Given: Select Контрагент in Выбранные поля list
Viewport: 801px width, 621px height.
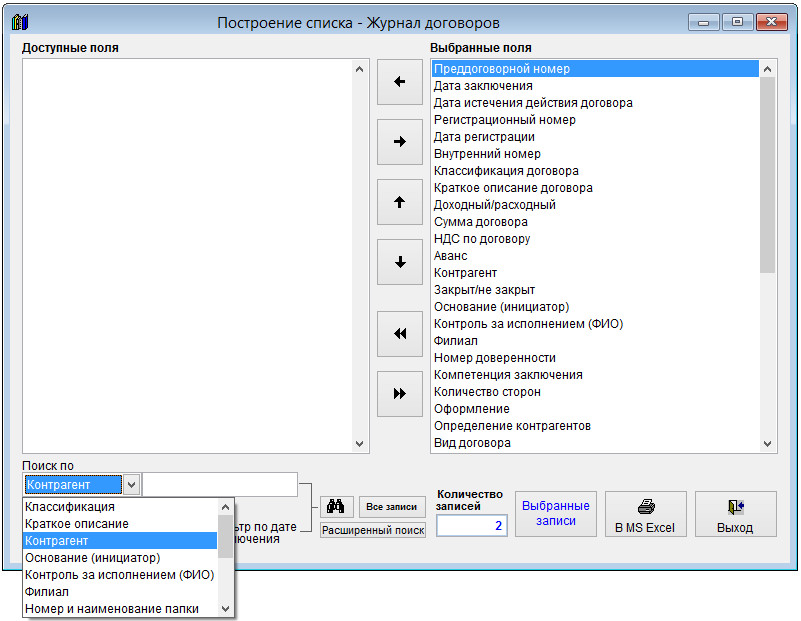Looking at the screenshot, I should click(595, 273).
